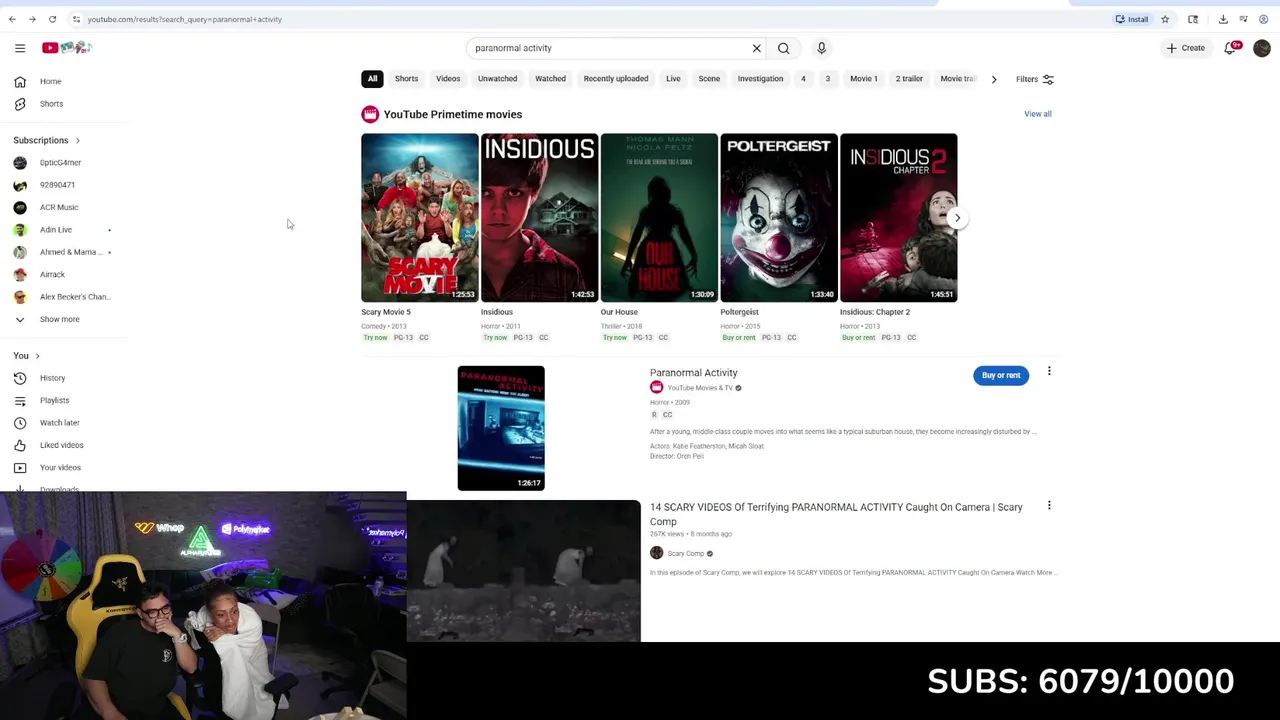Install the YouTube app
The height and width of the screenshot is (720, 1280).
click(1132, 19)
